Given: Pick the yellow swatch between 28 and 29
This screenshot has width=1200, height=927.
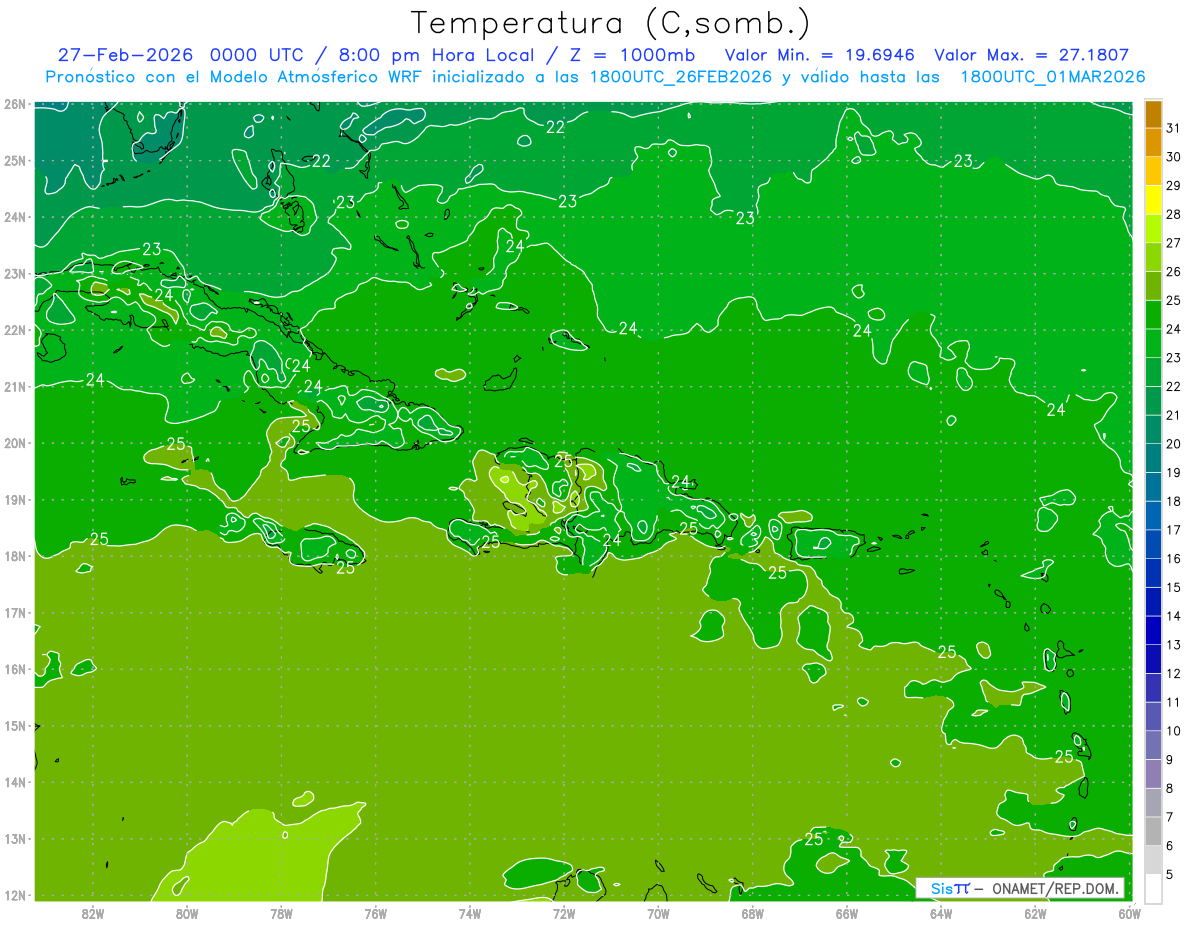Looking at the screenshot, I should pyautogui.click(x=1153, y=200).
